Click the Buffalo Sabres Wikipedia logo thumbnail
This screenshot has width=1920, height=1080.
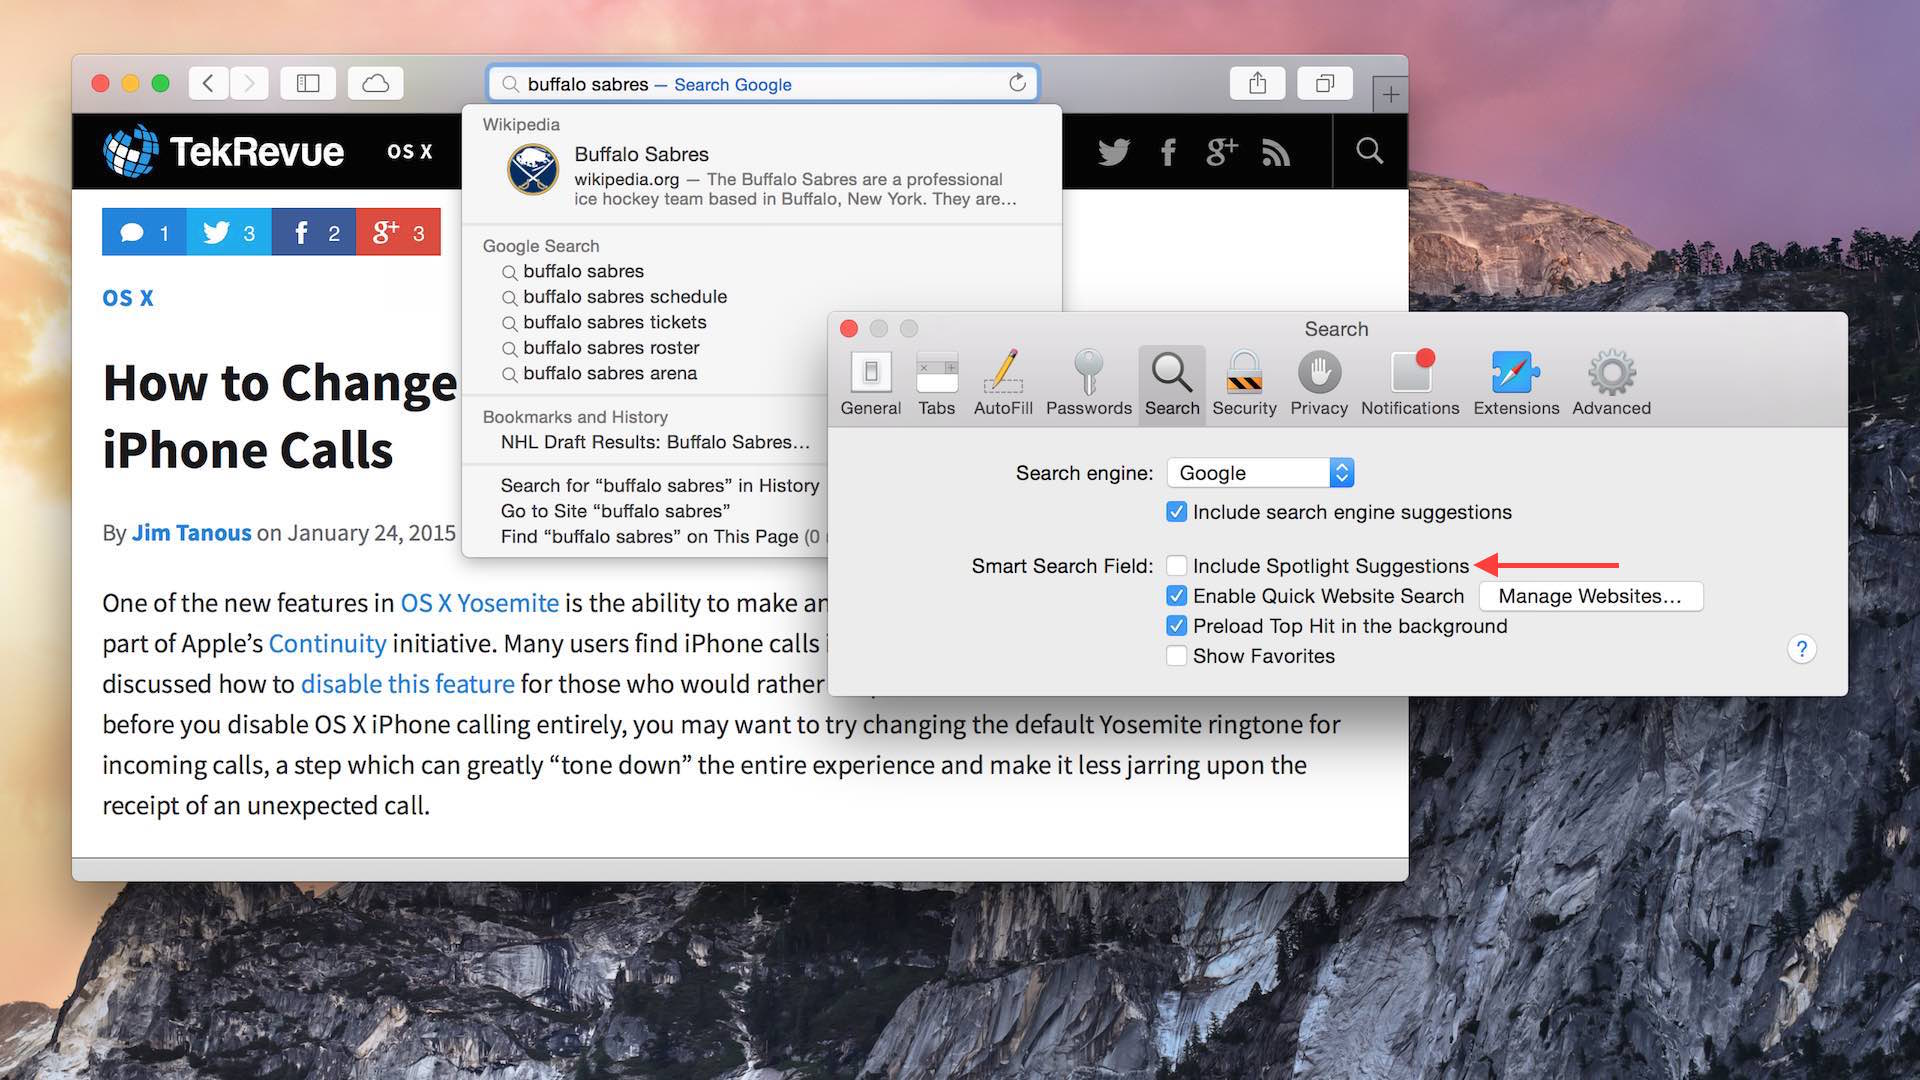[x=532, y=170]
